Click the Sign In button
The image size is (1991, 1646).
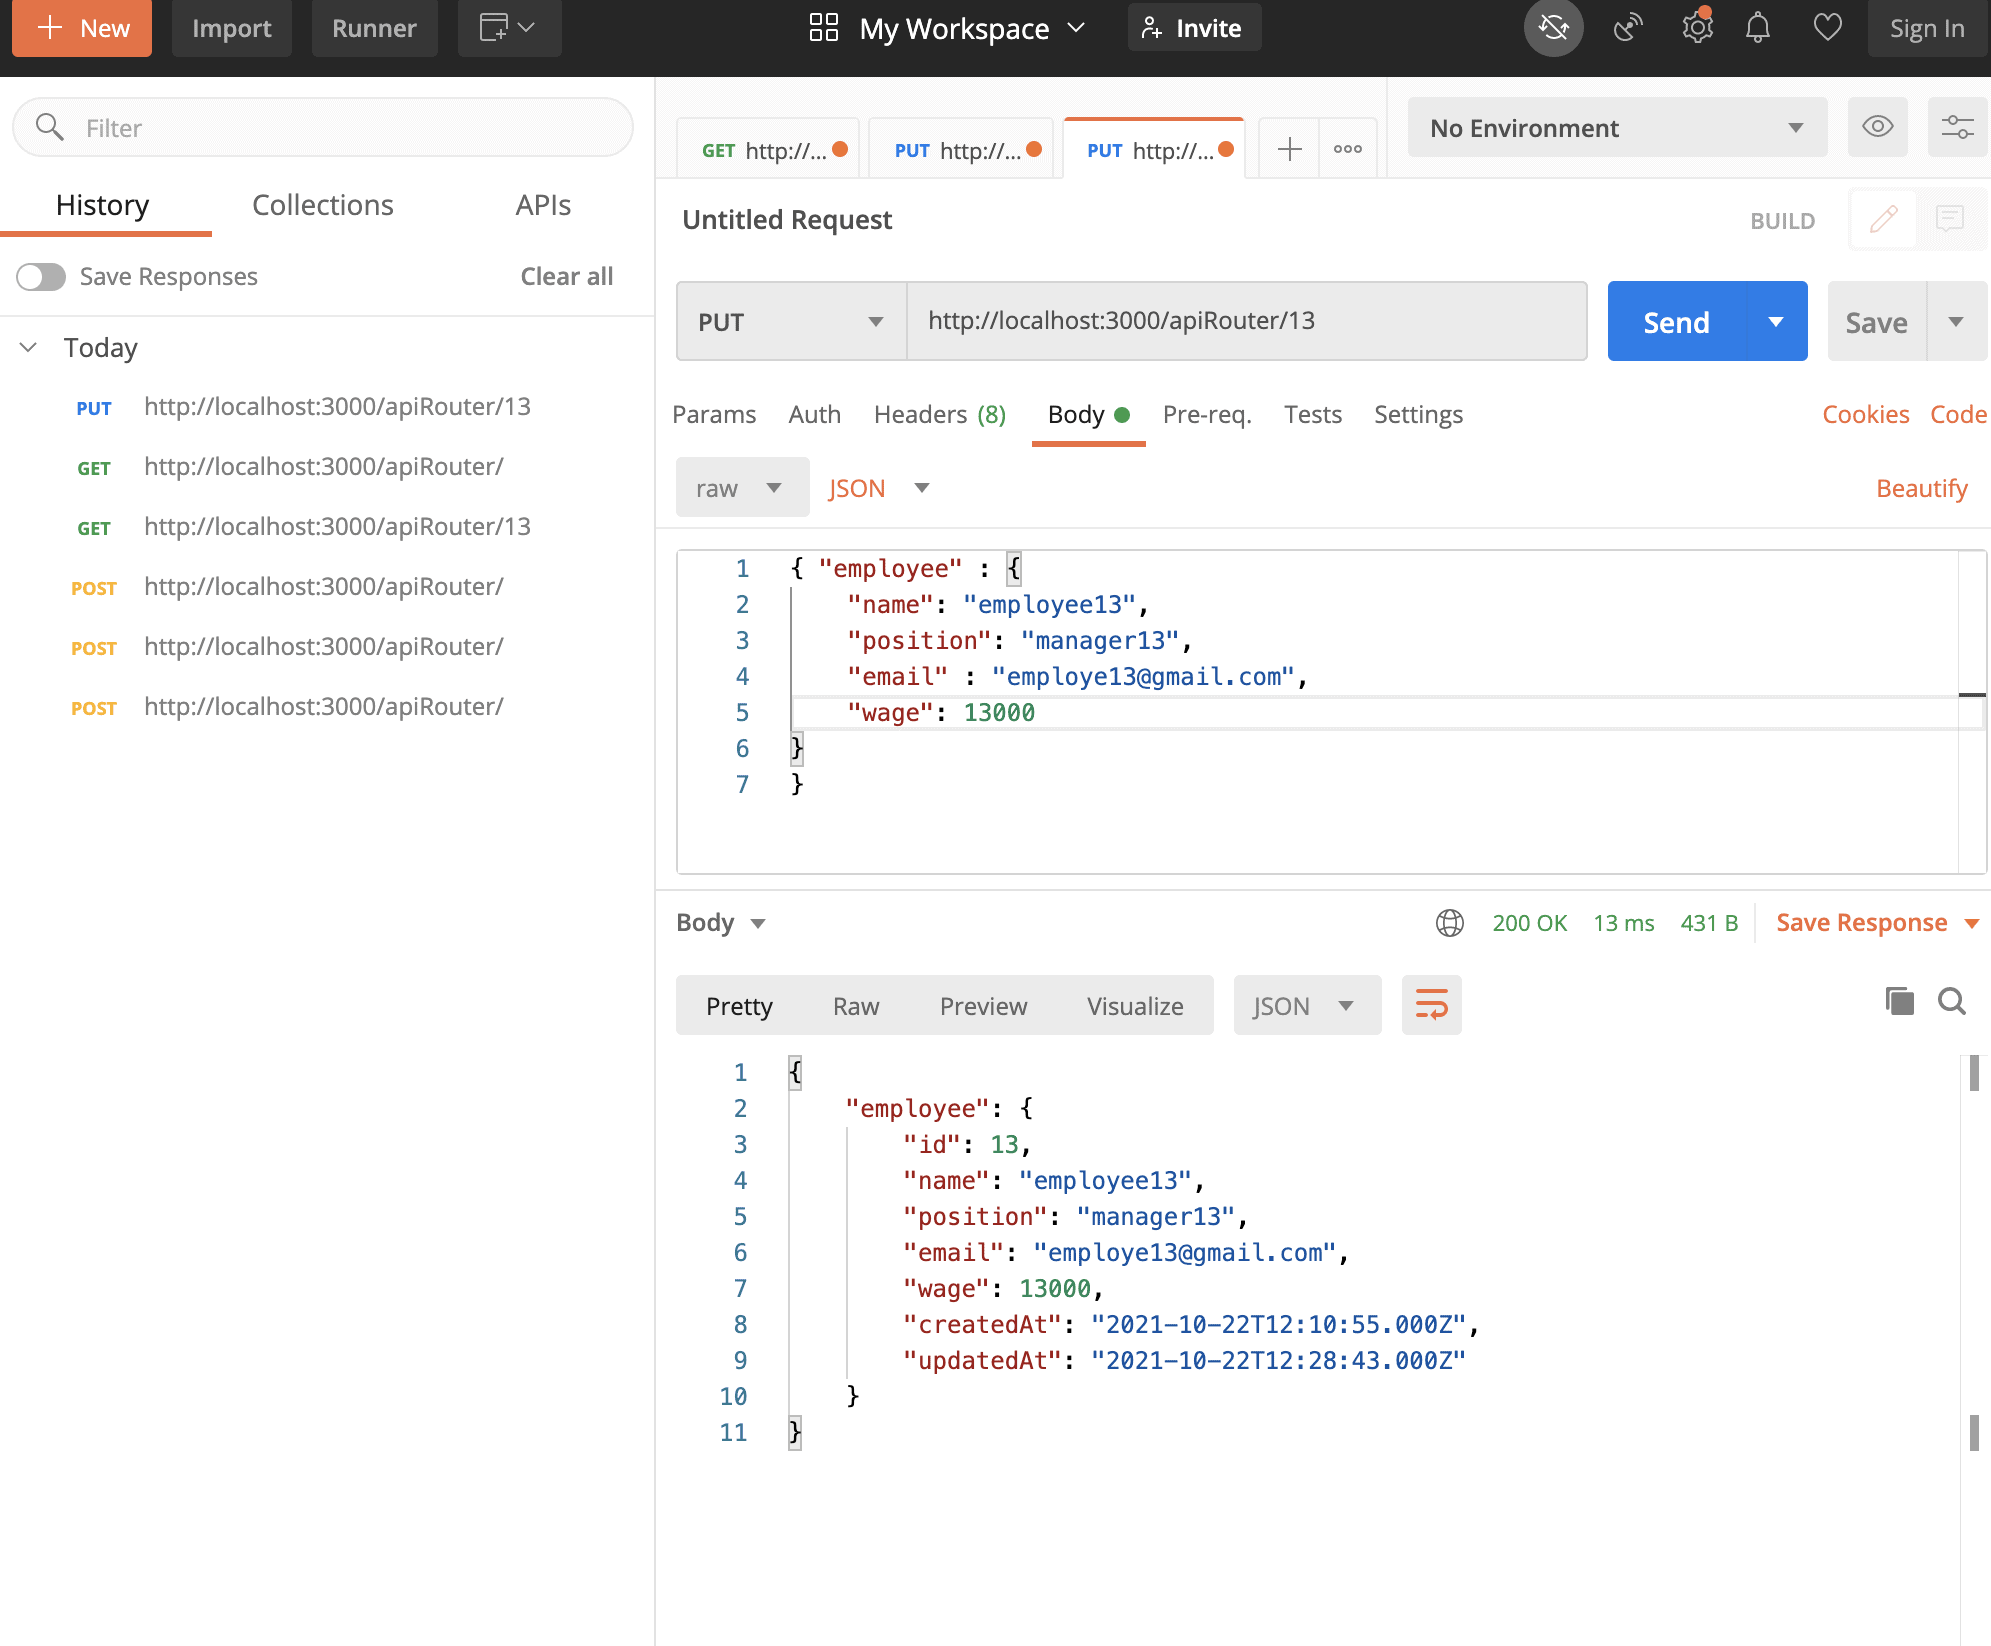coord(1926,28)
